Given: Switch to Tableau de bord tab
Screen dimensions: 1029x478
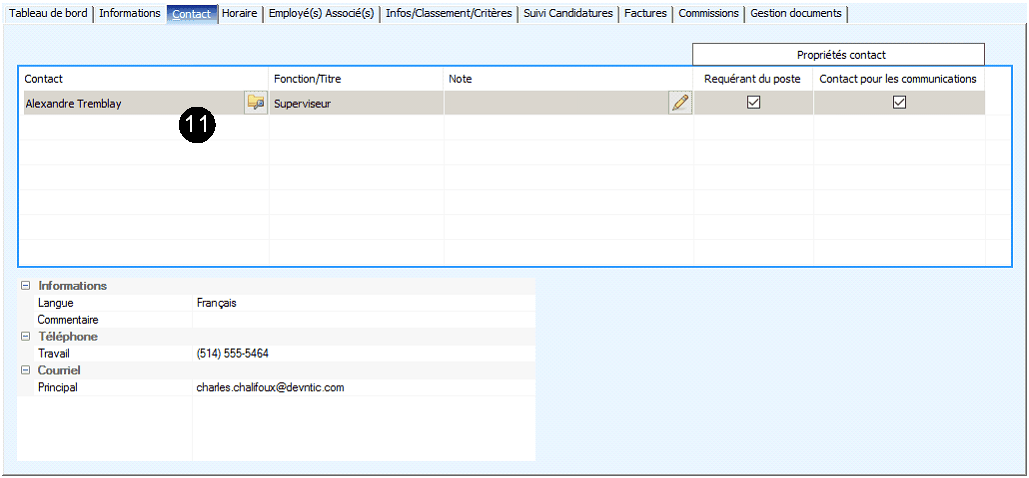Looking at the screenshot, I should point(48,14).
